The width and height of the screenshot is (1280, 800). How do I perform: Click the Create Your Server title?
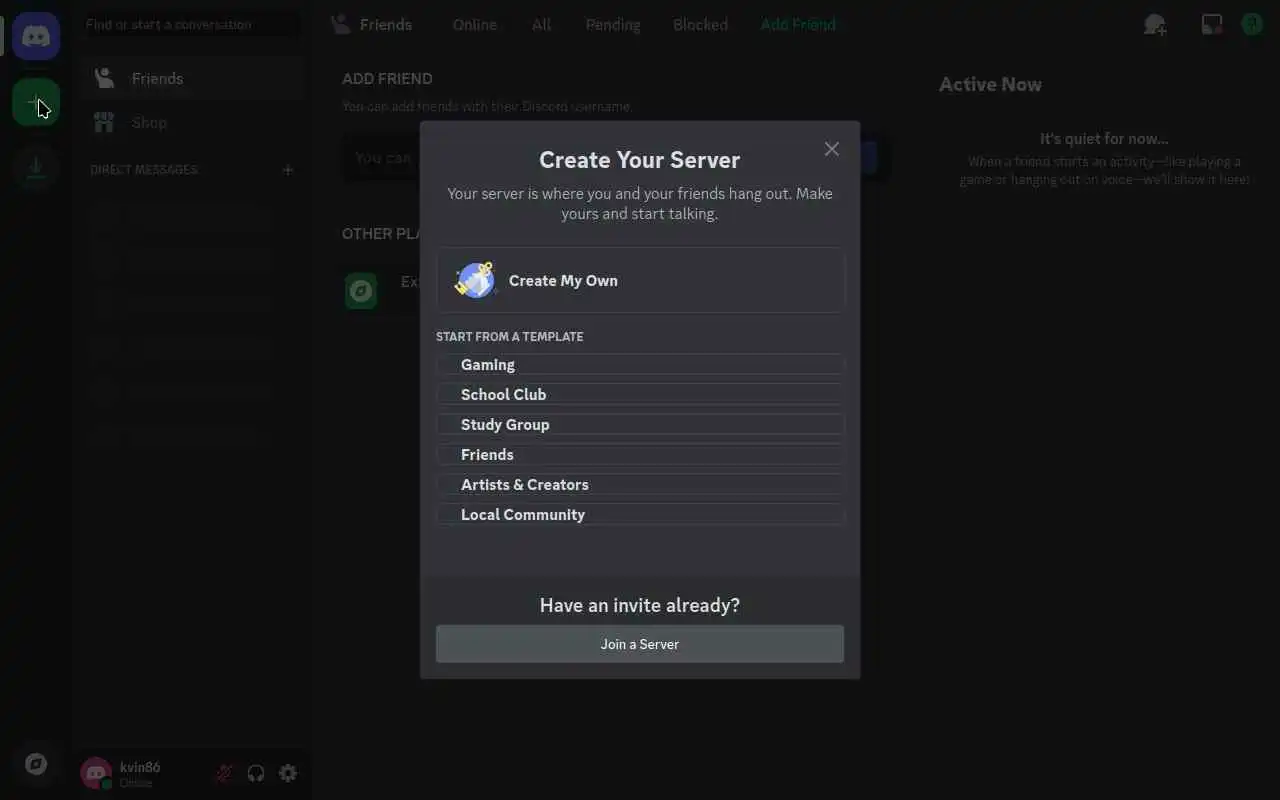pos(640,160)
